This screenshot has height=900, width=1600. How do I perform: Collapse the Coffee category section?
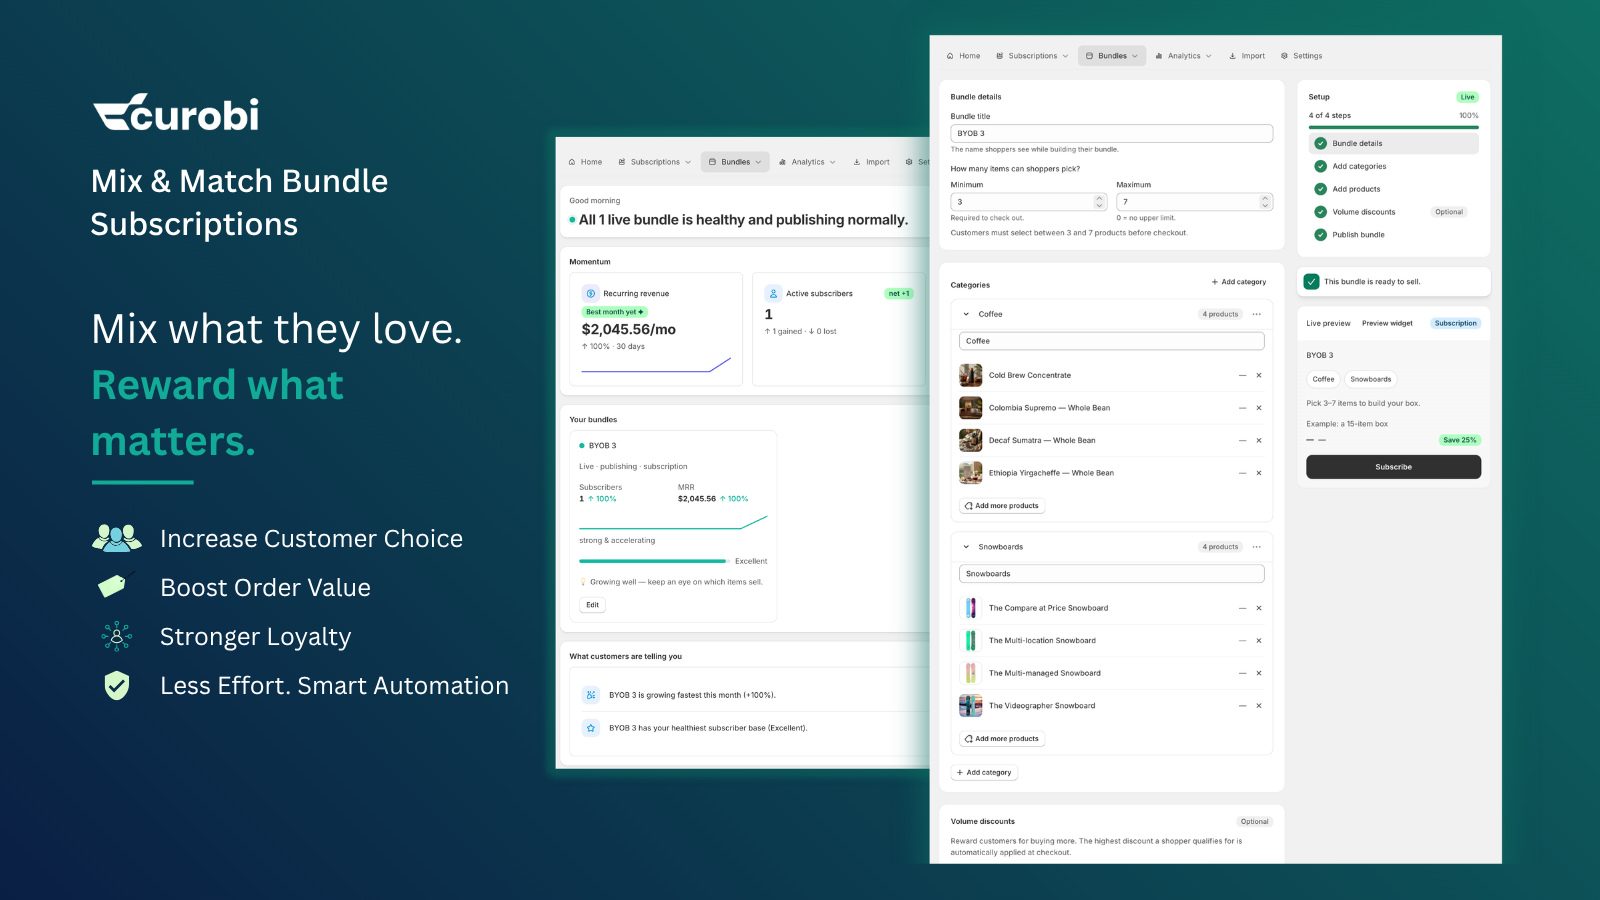966,314
